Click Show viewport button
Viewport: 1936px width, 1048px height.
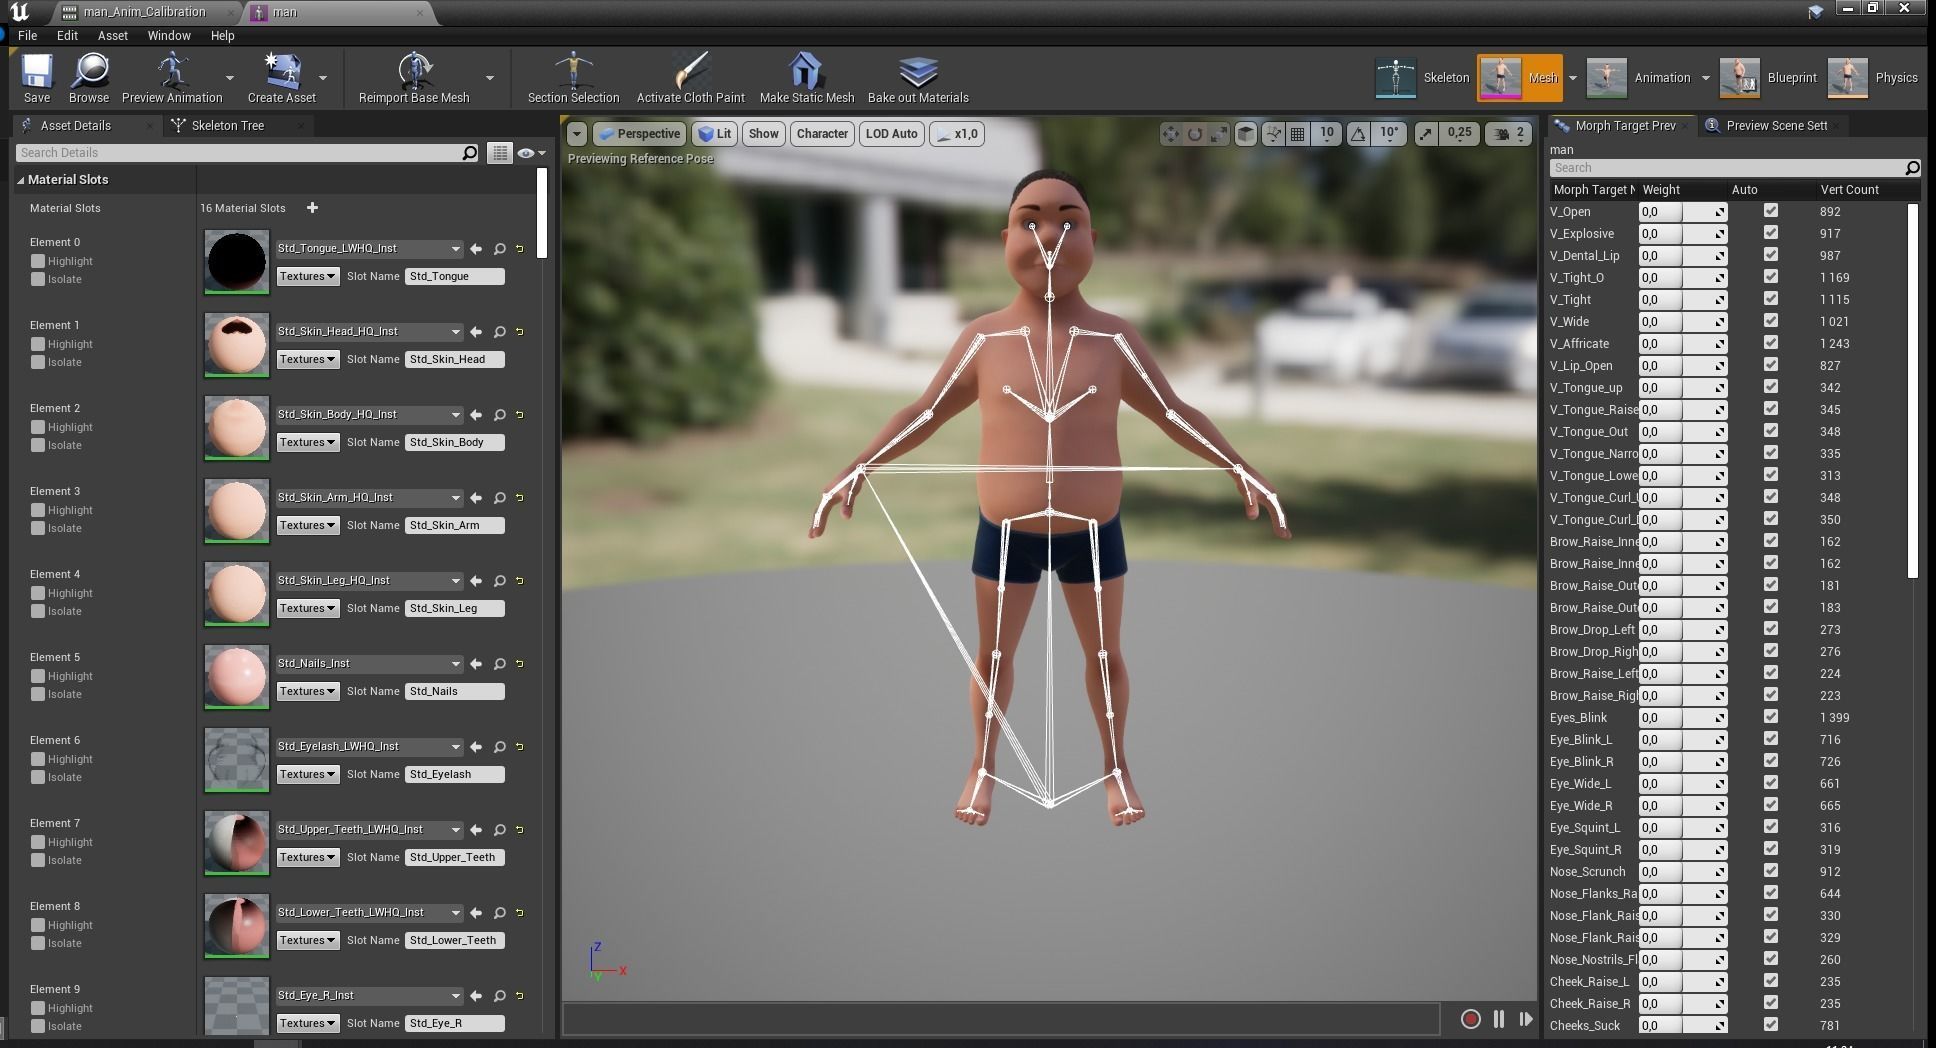tap(763, 134)
